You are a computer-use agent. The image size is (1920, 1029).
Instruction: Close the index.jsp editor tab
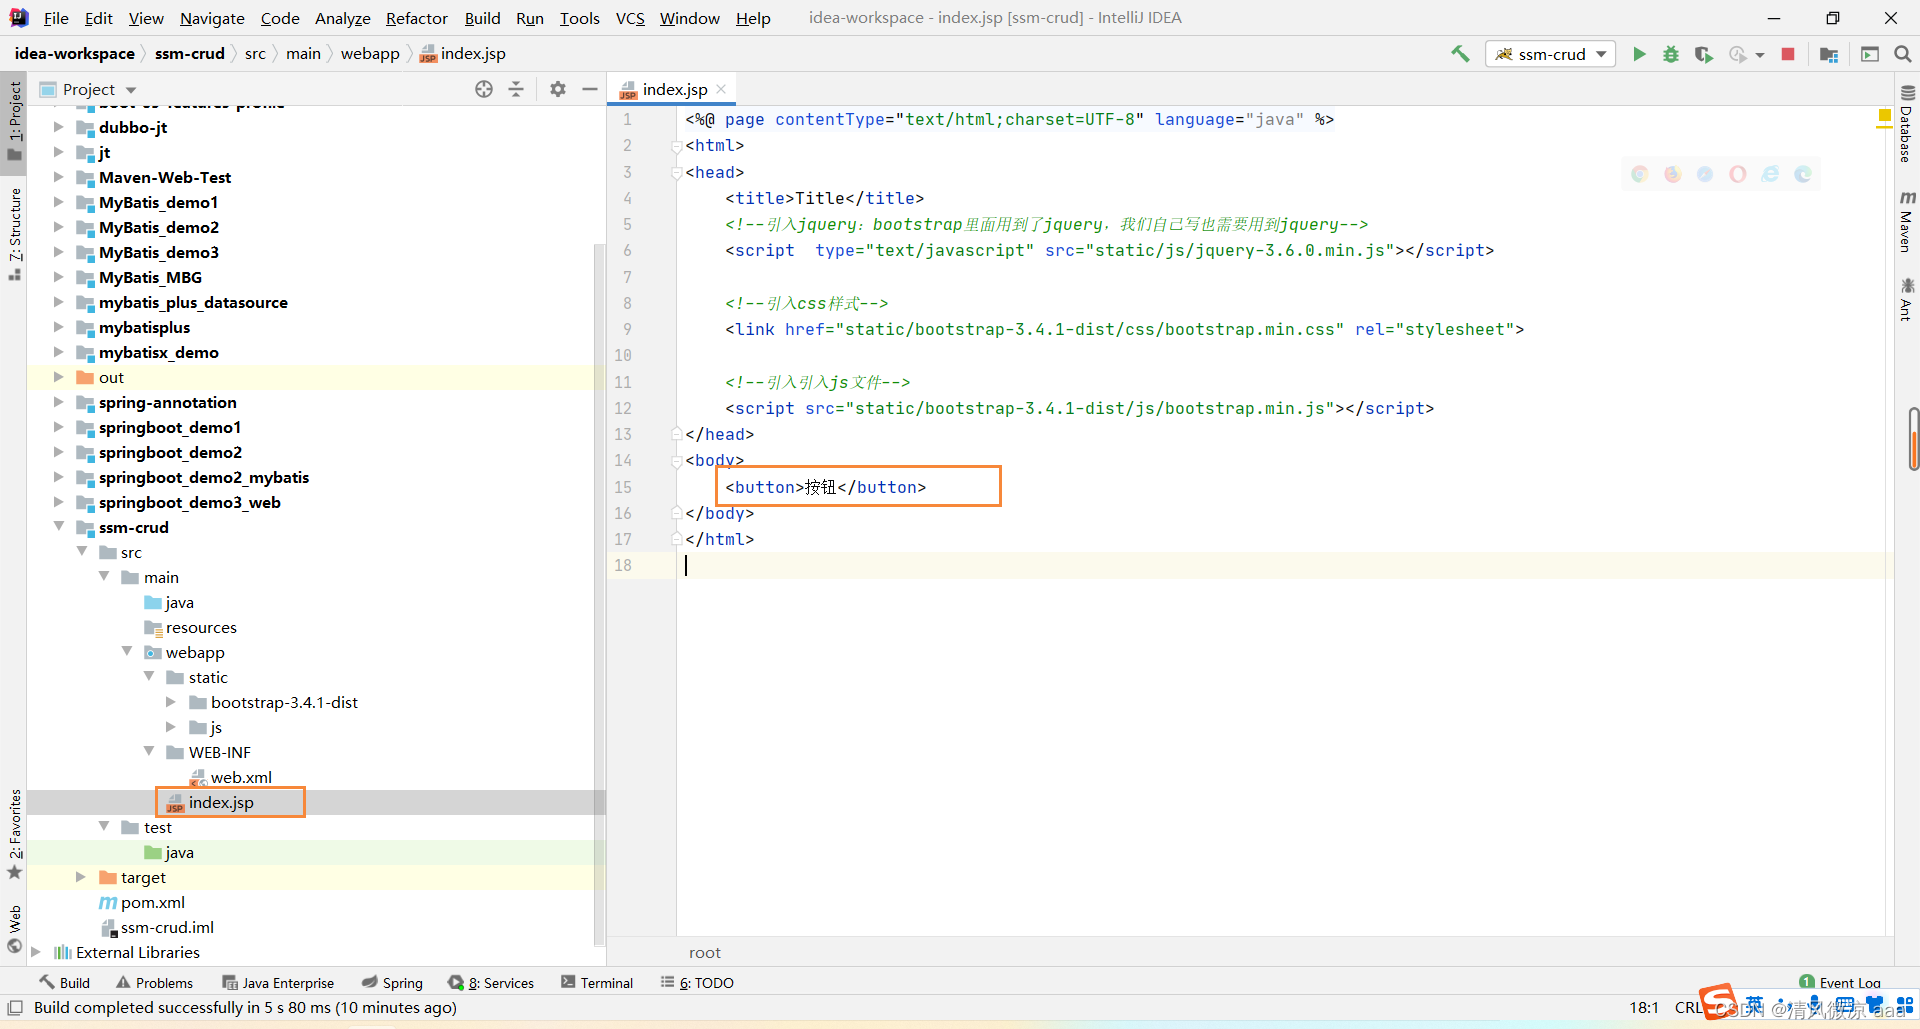722,89
